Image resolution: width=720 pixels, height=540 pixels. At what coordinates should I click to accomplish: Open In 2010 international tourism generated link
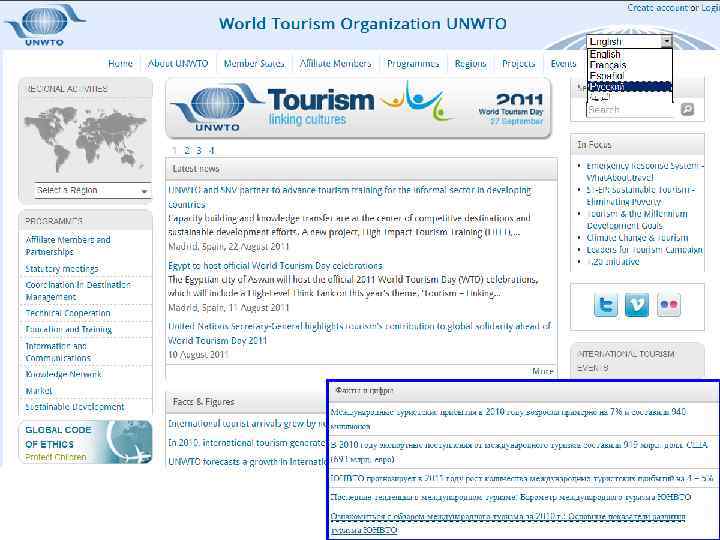tap(247, 443)
